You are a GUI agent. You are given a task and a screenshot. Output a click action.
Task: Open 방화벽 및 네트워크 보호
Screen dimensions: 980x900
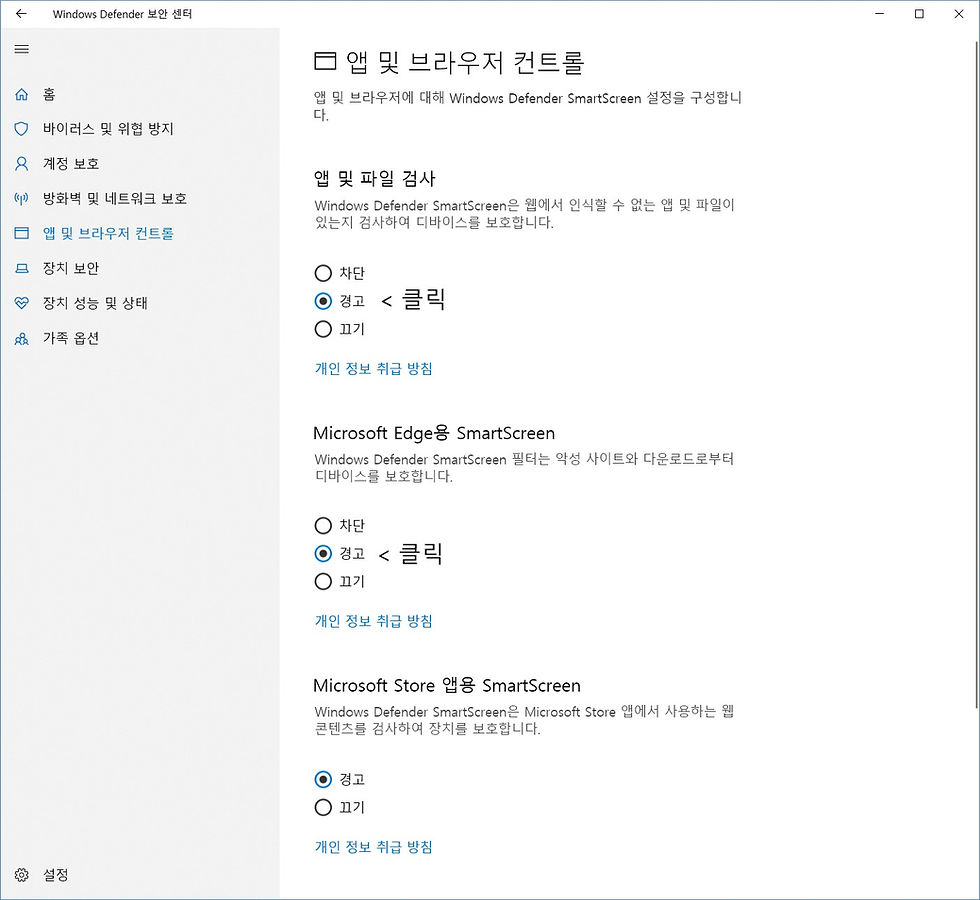coord(115,199)
